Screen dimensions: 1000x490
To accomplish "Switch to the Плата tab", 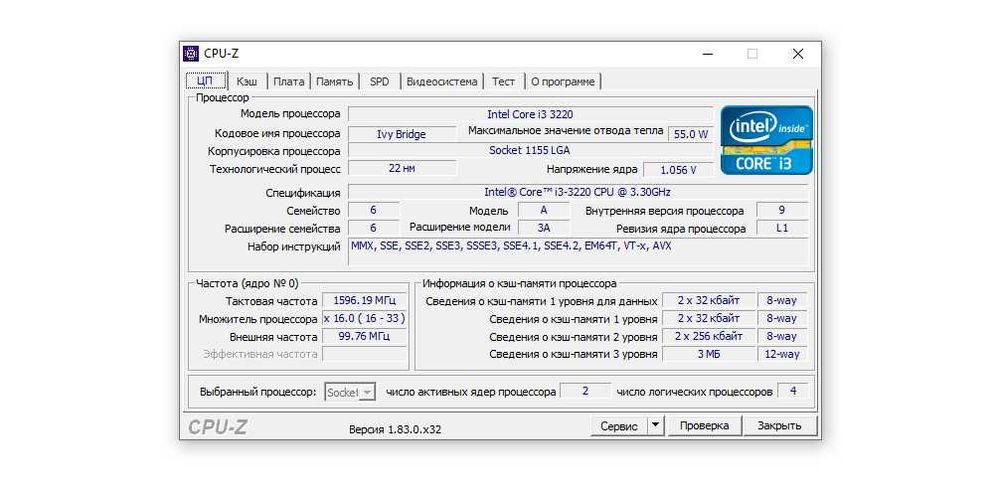I will [x=288, y=82].
